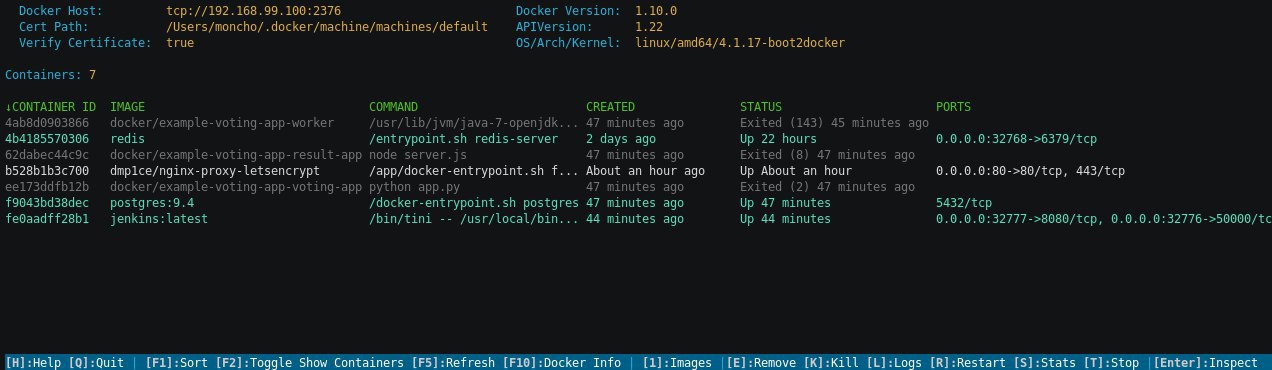Click the 2 days ago created value
This screenshot has height=370, width=1272.
[x=621, y=139]
